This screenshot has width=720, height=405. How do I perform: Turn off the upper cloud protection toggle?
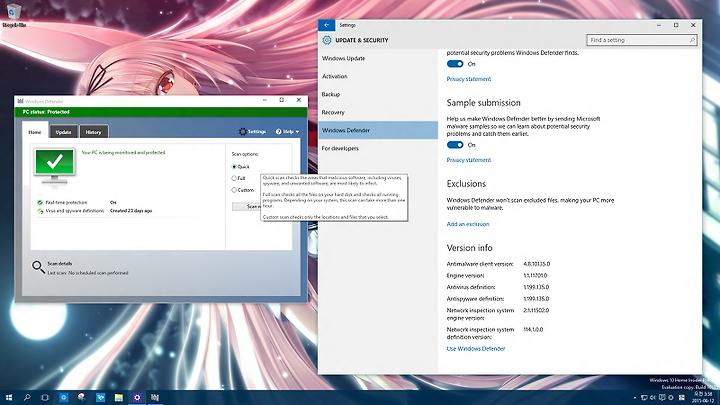(x=455, y=64)
